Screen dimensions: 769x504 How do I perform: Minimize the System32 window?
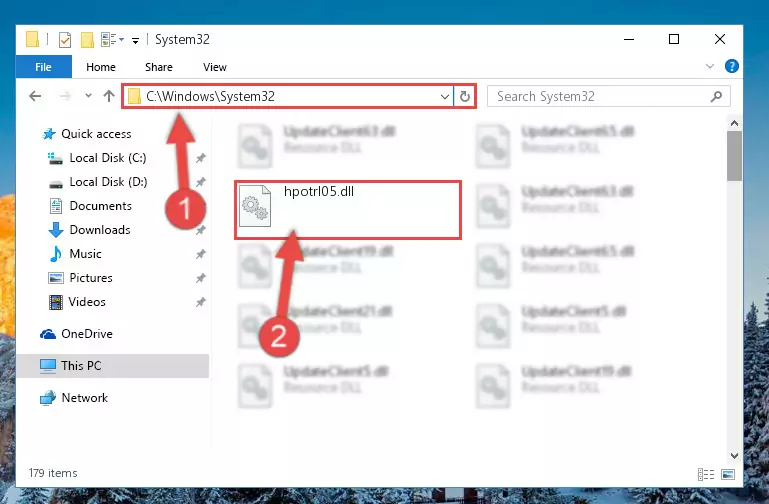629,39
